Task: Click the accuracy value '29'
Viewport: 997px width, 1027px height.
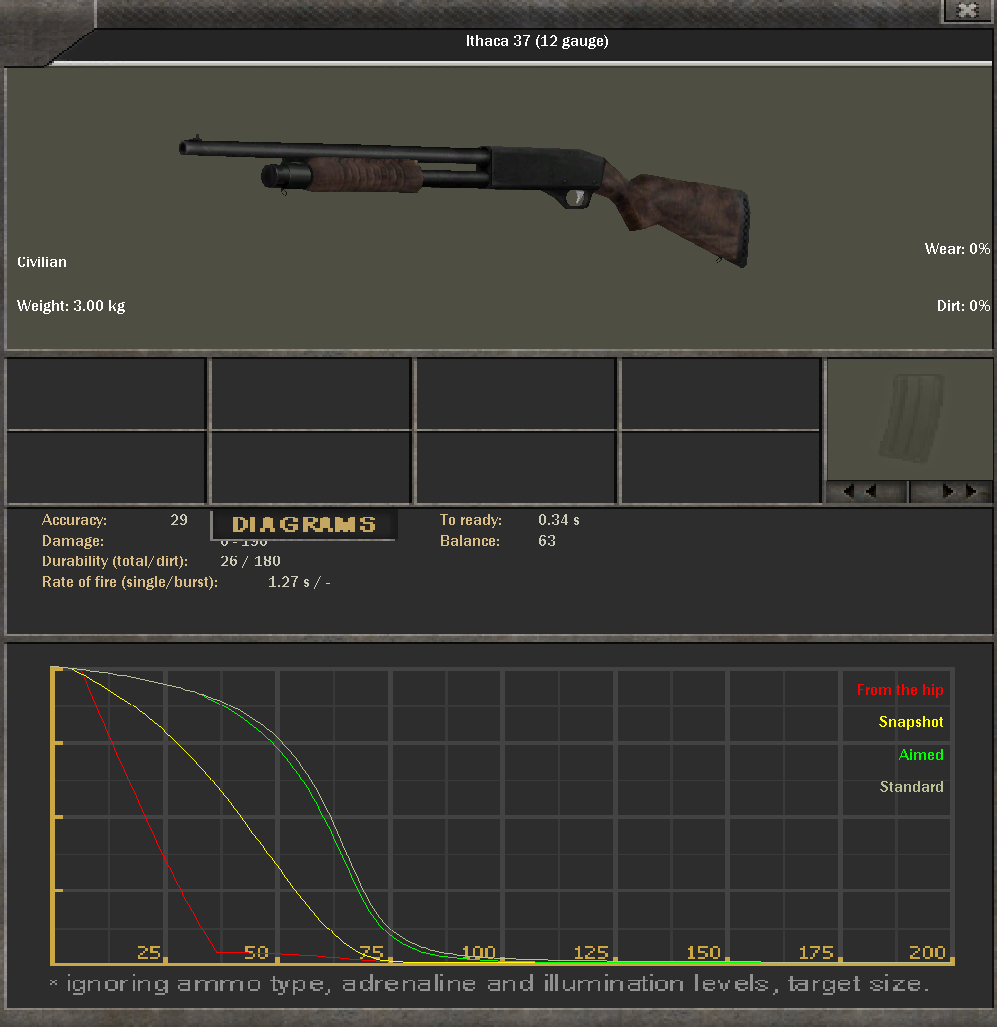Action: click(179, 520)
